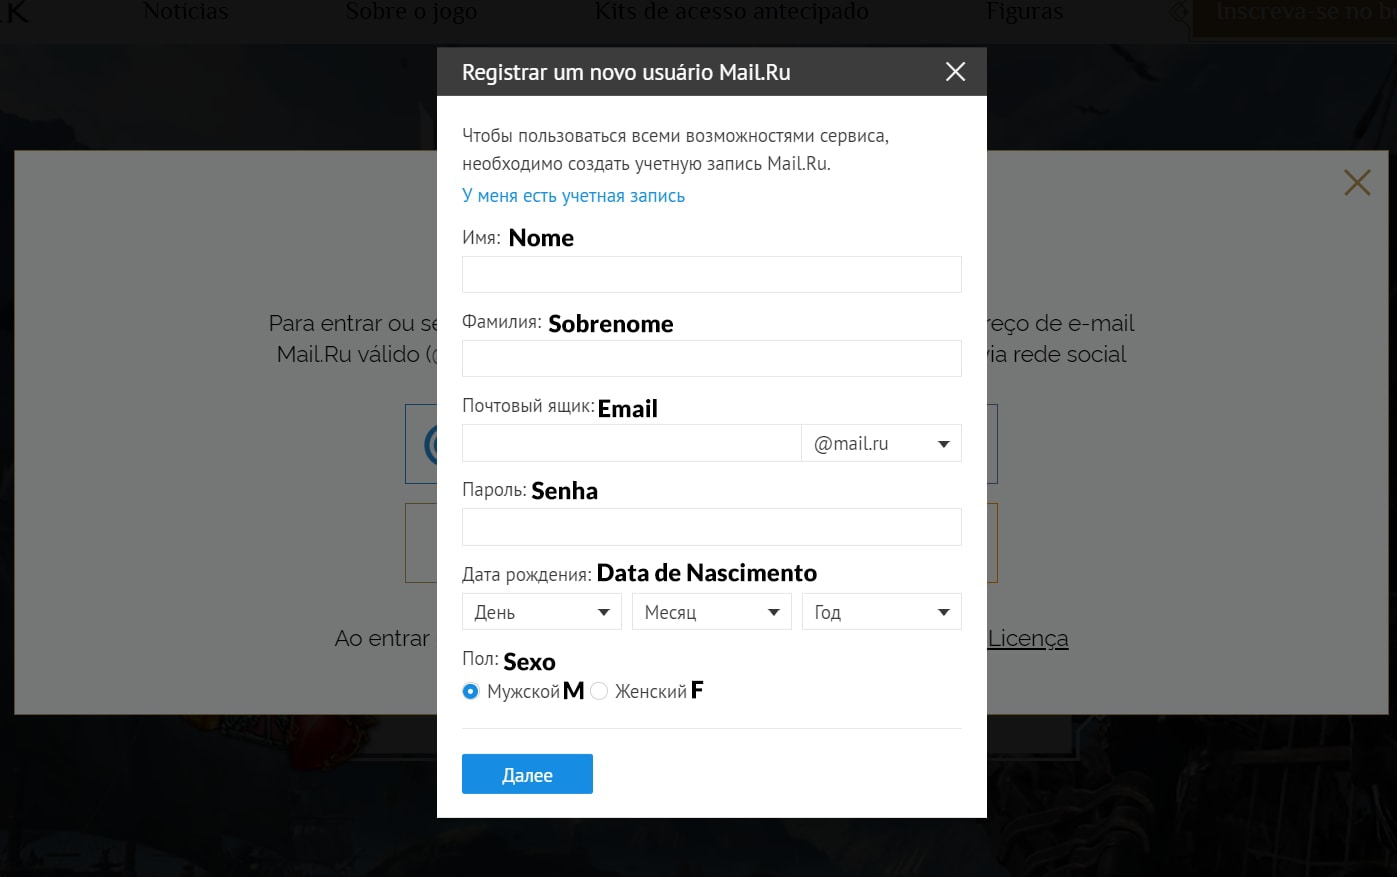This screenshot has height=877, width=1397.
Task: Open the Licença link
Action: pyautogui.click(x=1027, y=638)
